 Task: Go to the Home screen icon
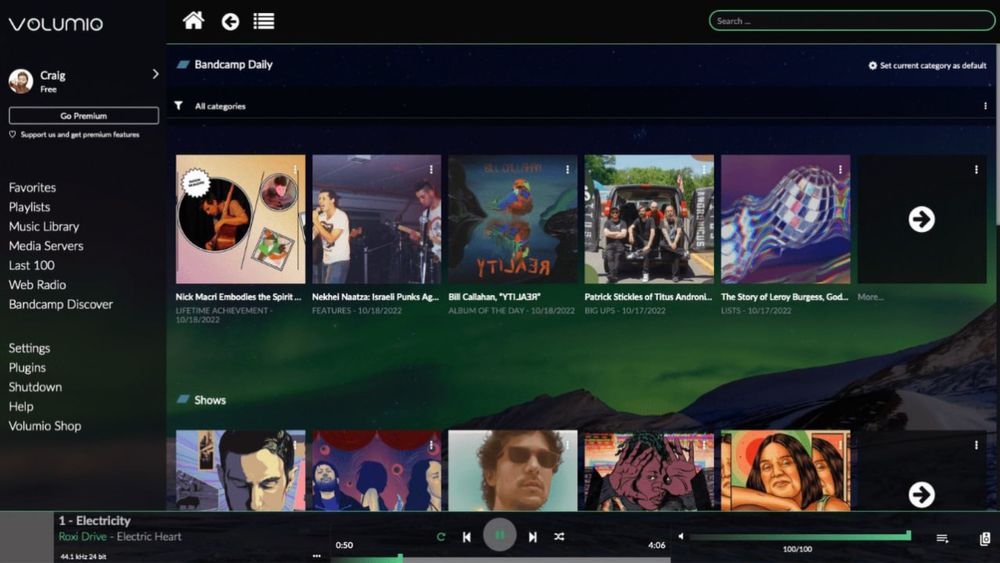(x=193, y=21)
